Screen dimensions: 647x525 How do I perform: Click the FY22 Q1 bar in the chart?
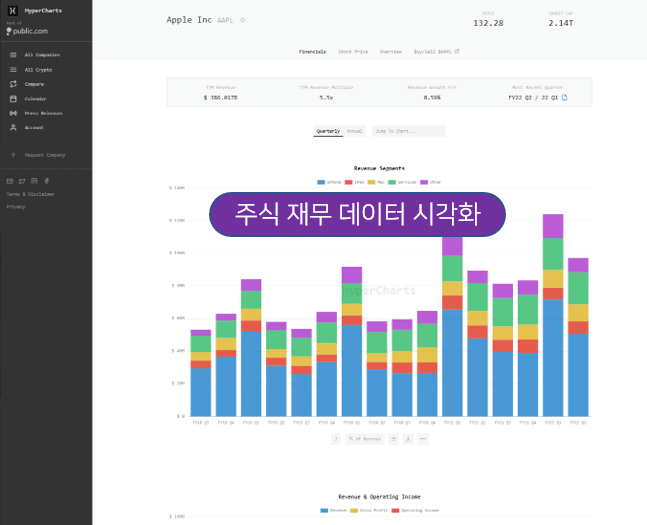click(x=553, y=315)
